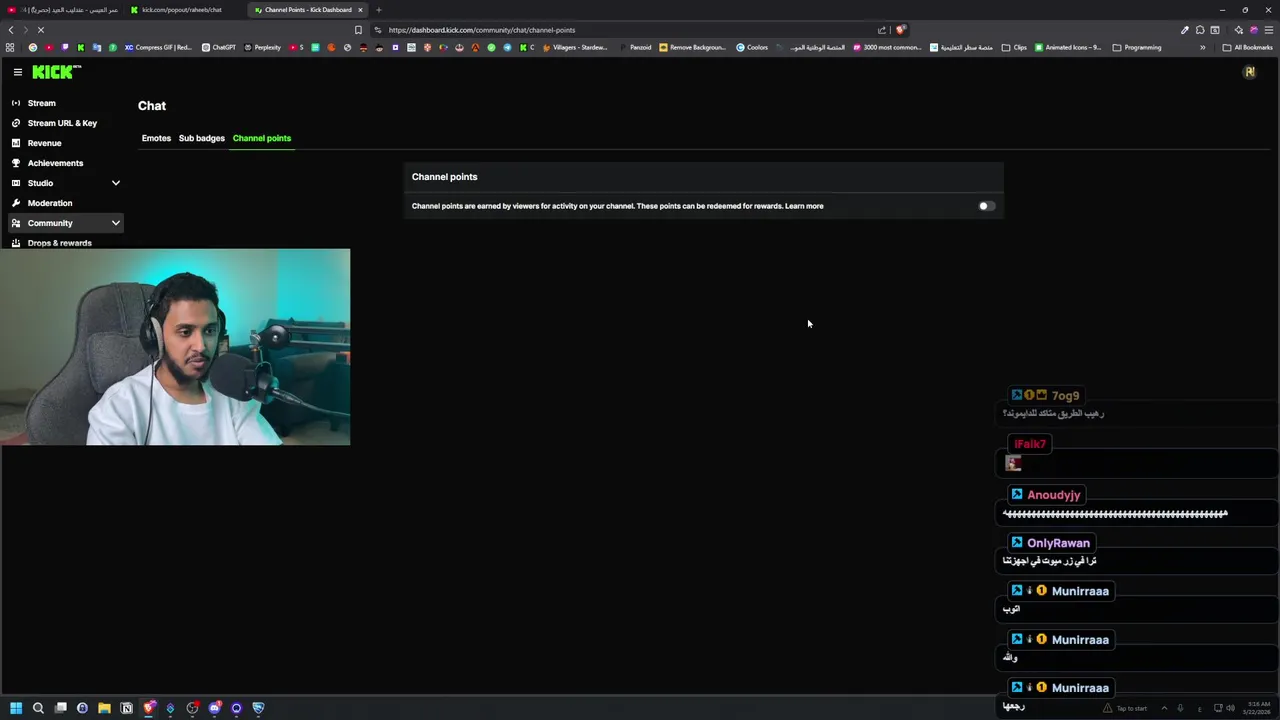Collapse the Community section chevron
This screenshot has height=720, width=1280.
(115, 223)
